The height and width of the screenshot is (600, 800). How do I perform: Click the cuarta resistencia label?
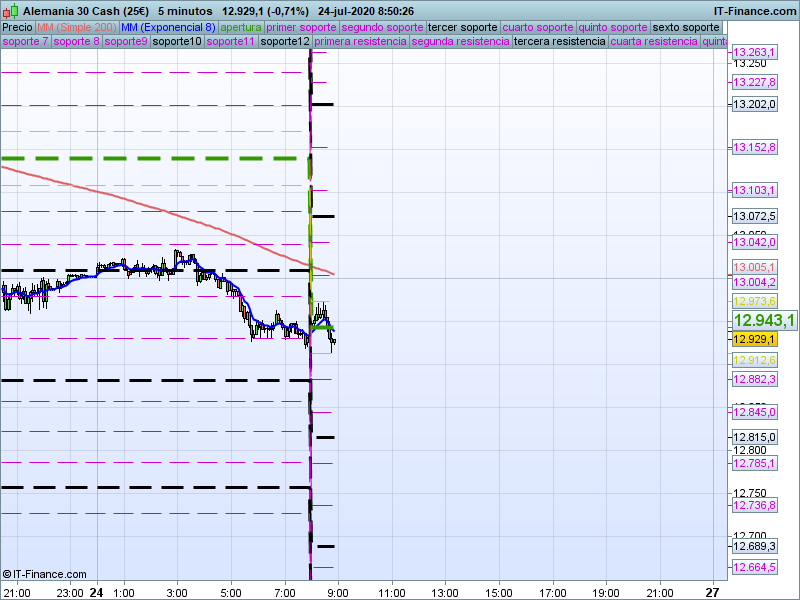[x=654, y=42]
